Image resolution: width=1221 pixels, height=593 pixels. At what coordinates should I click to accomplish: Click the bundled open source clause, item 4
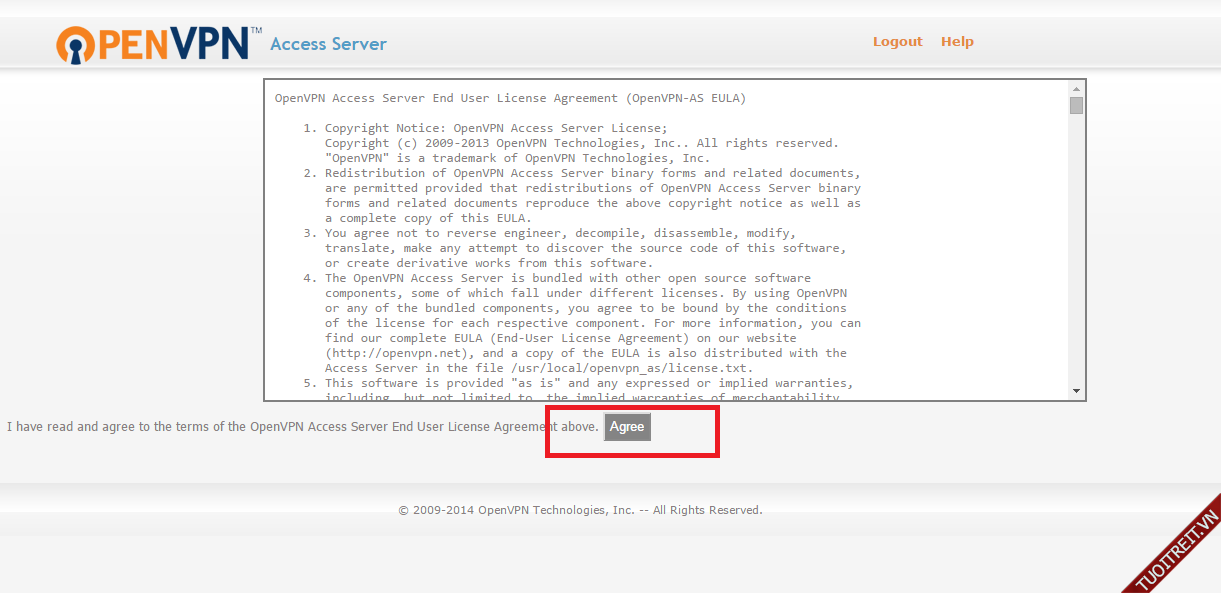tap(567, 278)
